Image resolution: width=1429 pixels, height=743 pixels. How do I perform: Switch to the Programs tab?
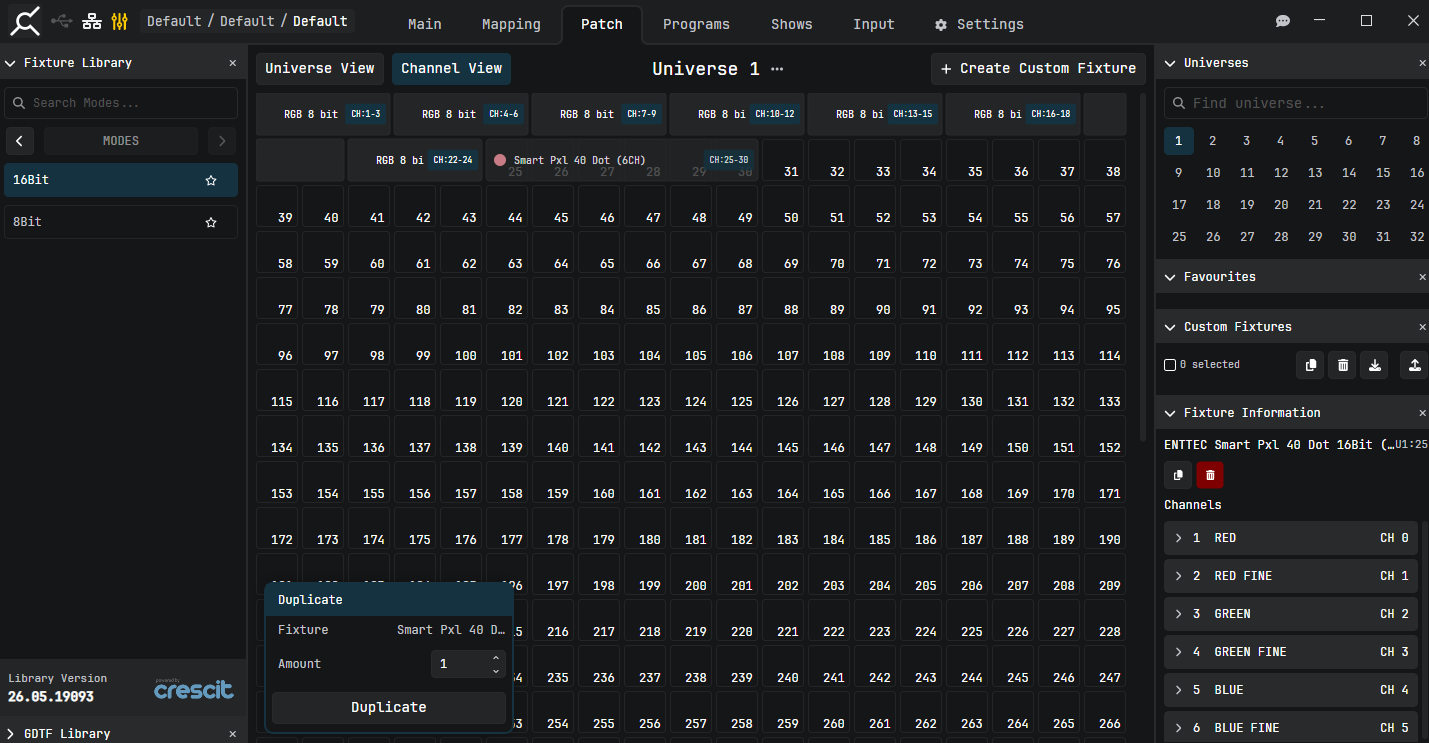point(696,24)
